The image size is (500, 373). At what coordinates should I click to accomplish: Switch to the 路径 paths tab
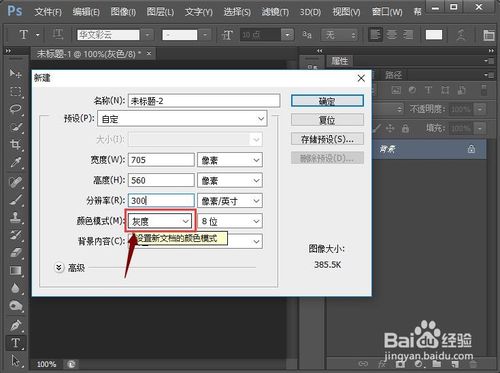pyautogui.click(x=393, y=75)
